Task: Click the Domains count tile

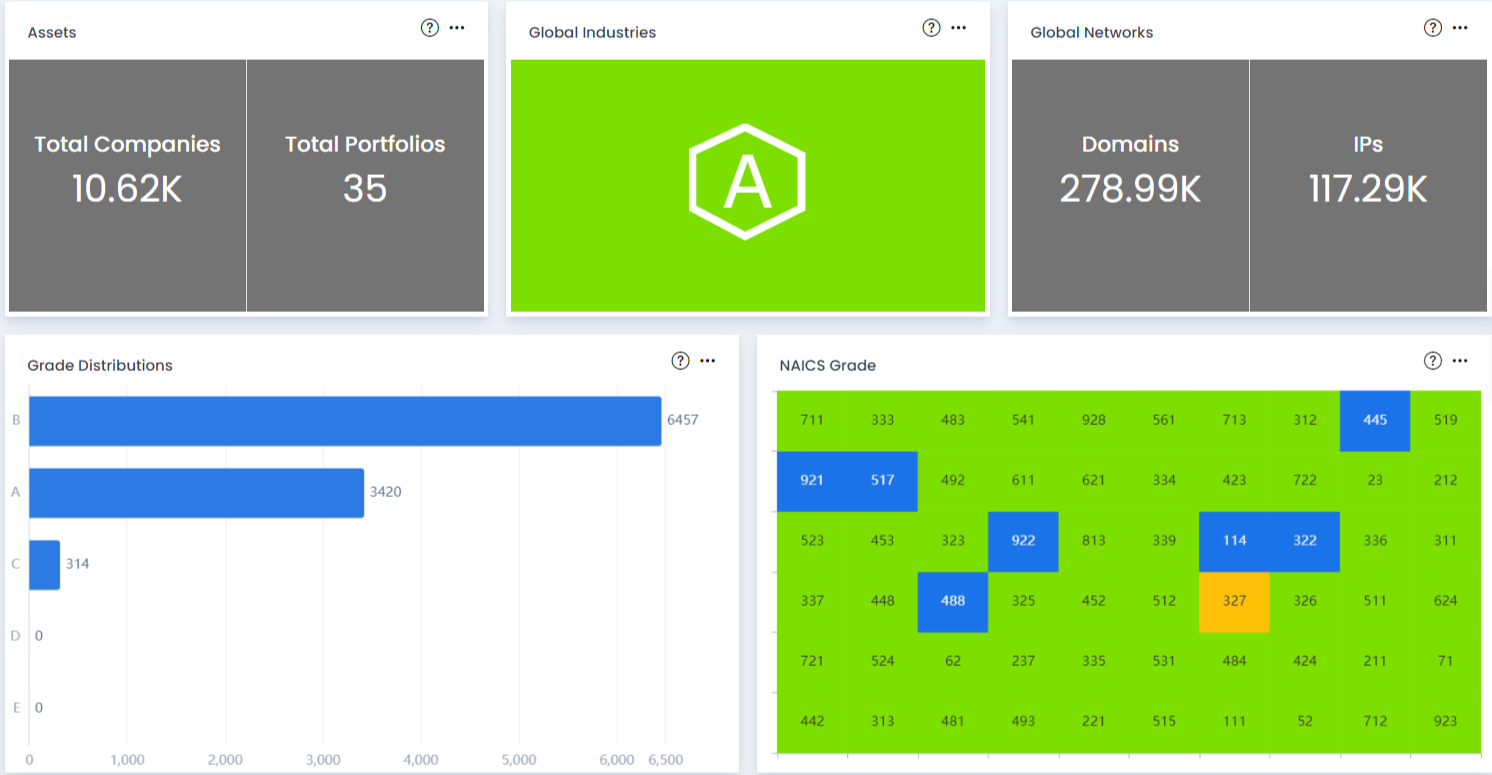Action: tap(1130, 186)
